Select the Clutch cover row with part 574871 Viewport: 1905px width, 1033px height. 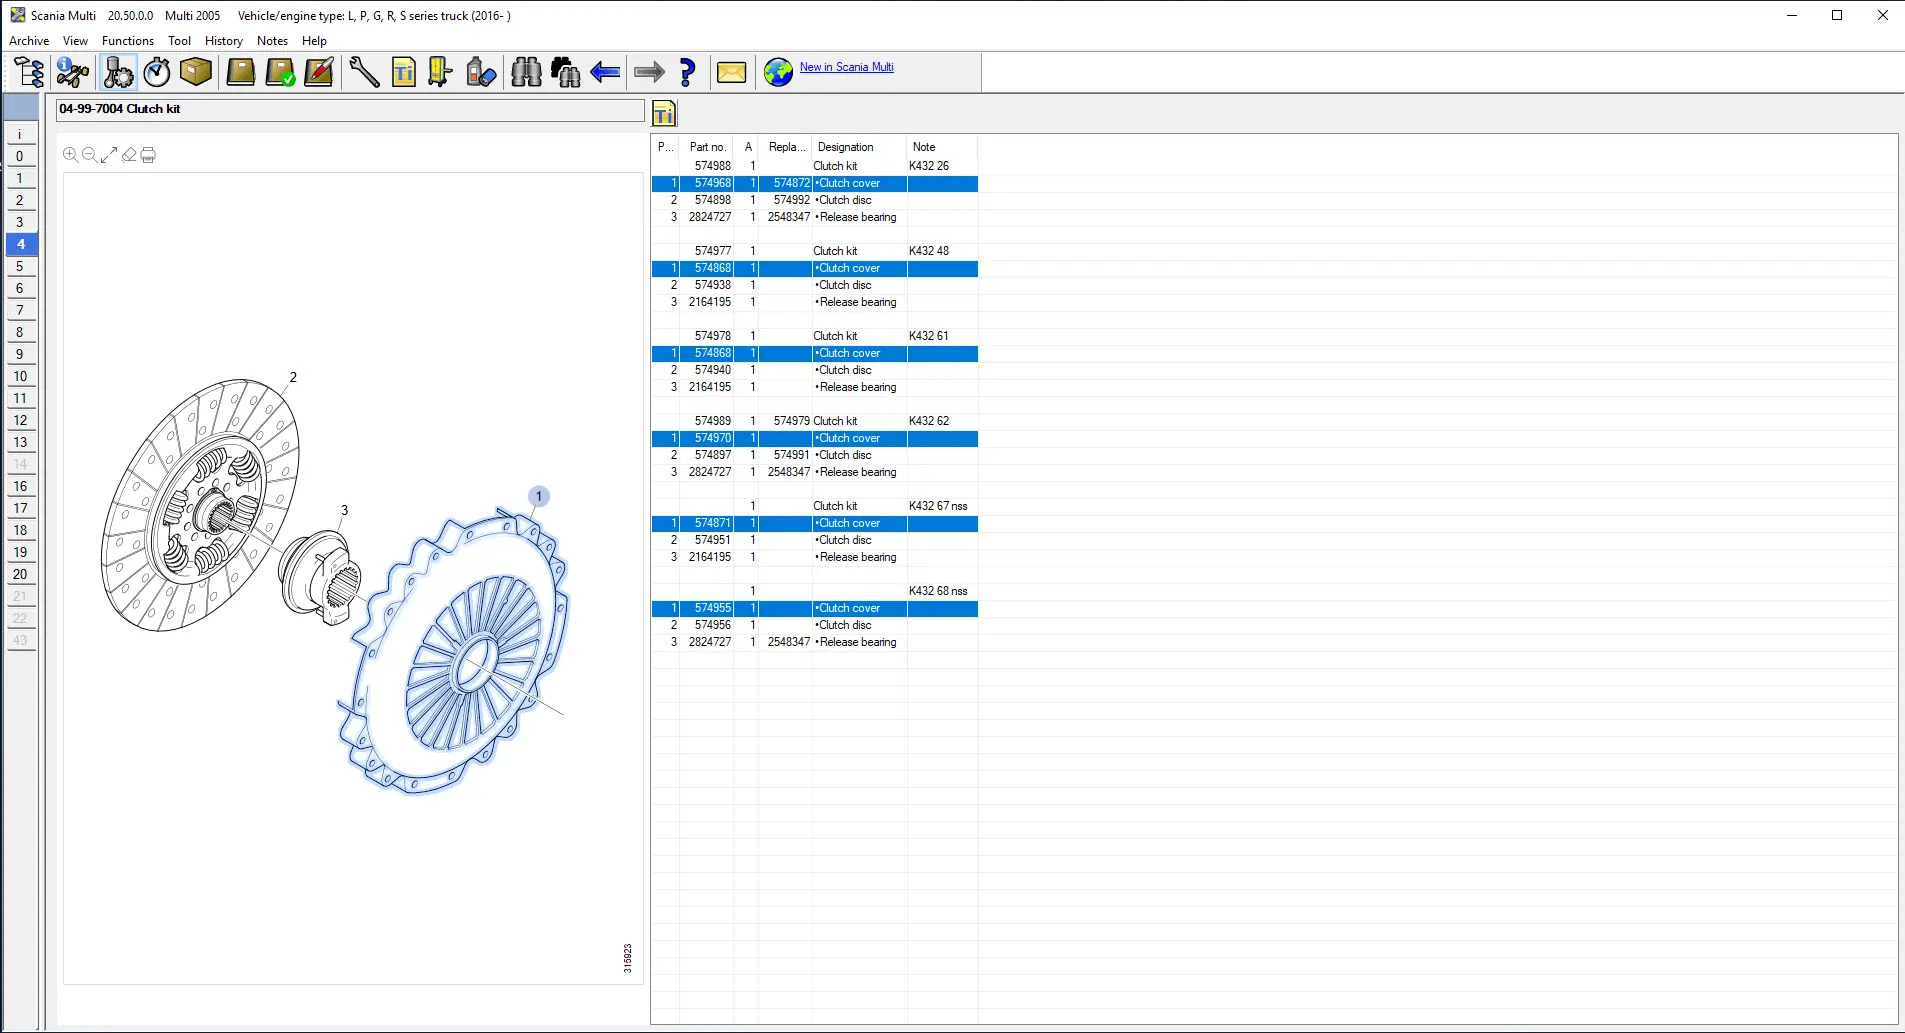click(x=814, y=523)
